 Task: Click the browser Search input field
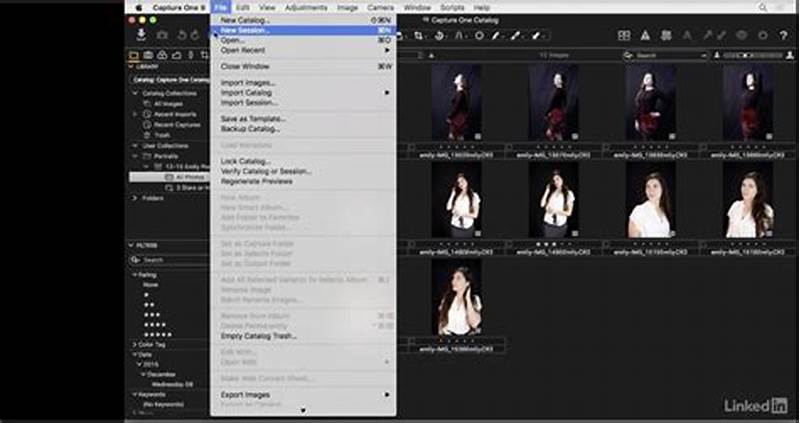click(x=665, y=55)
